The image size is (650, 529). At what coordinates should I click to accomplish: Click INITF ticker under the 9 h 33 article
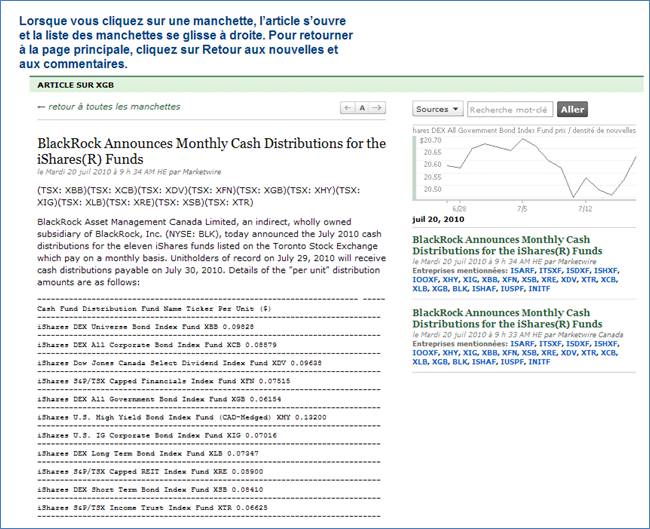(539, 362)
